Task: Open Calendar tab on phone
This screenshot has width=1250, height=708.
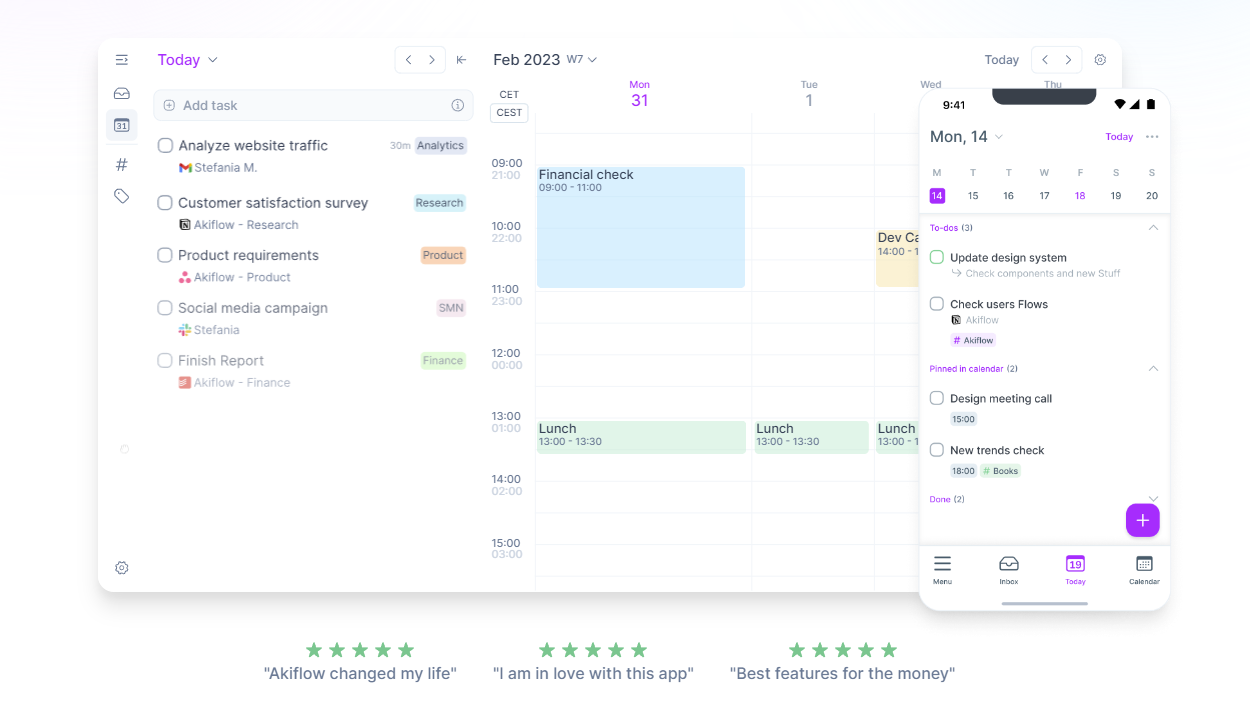Action: click(x=1144, y=569)
